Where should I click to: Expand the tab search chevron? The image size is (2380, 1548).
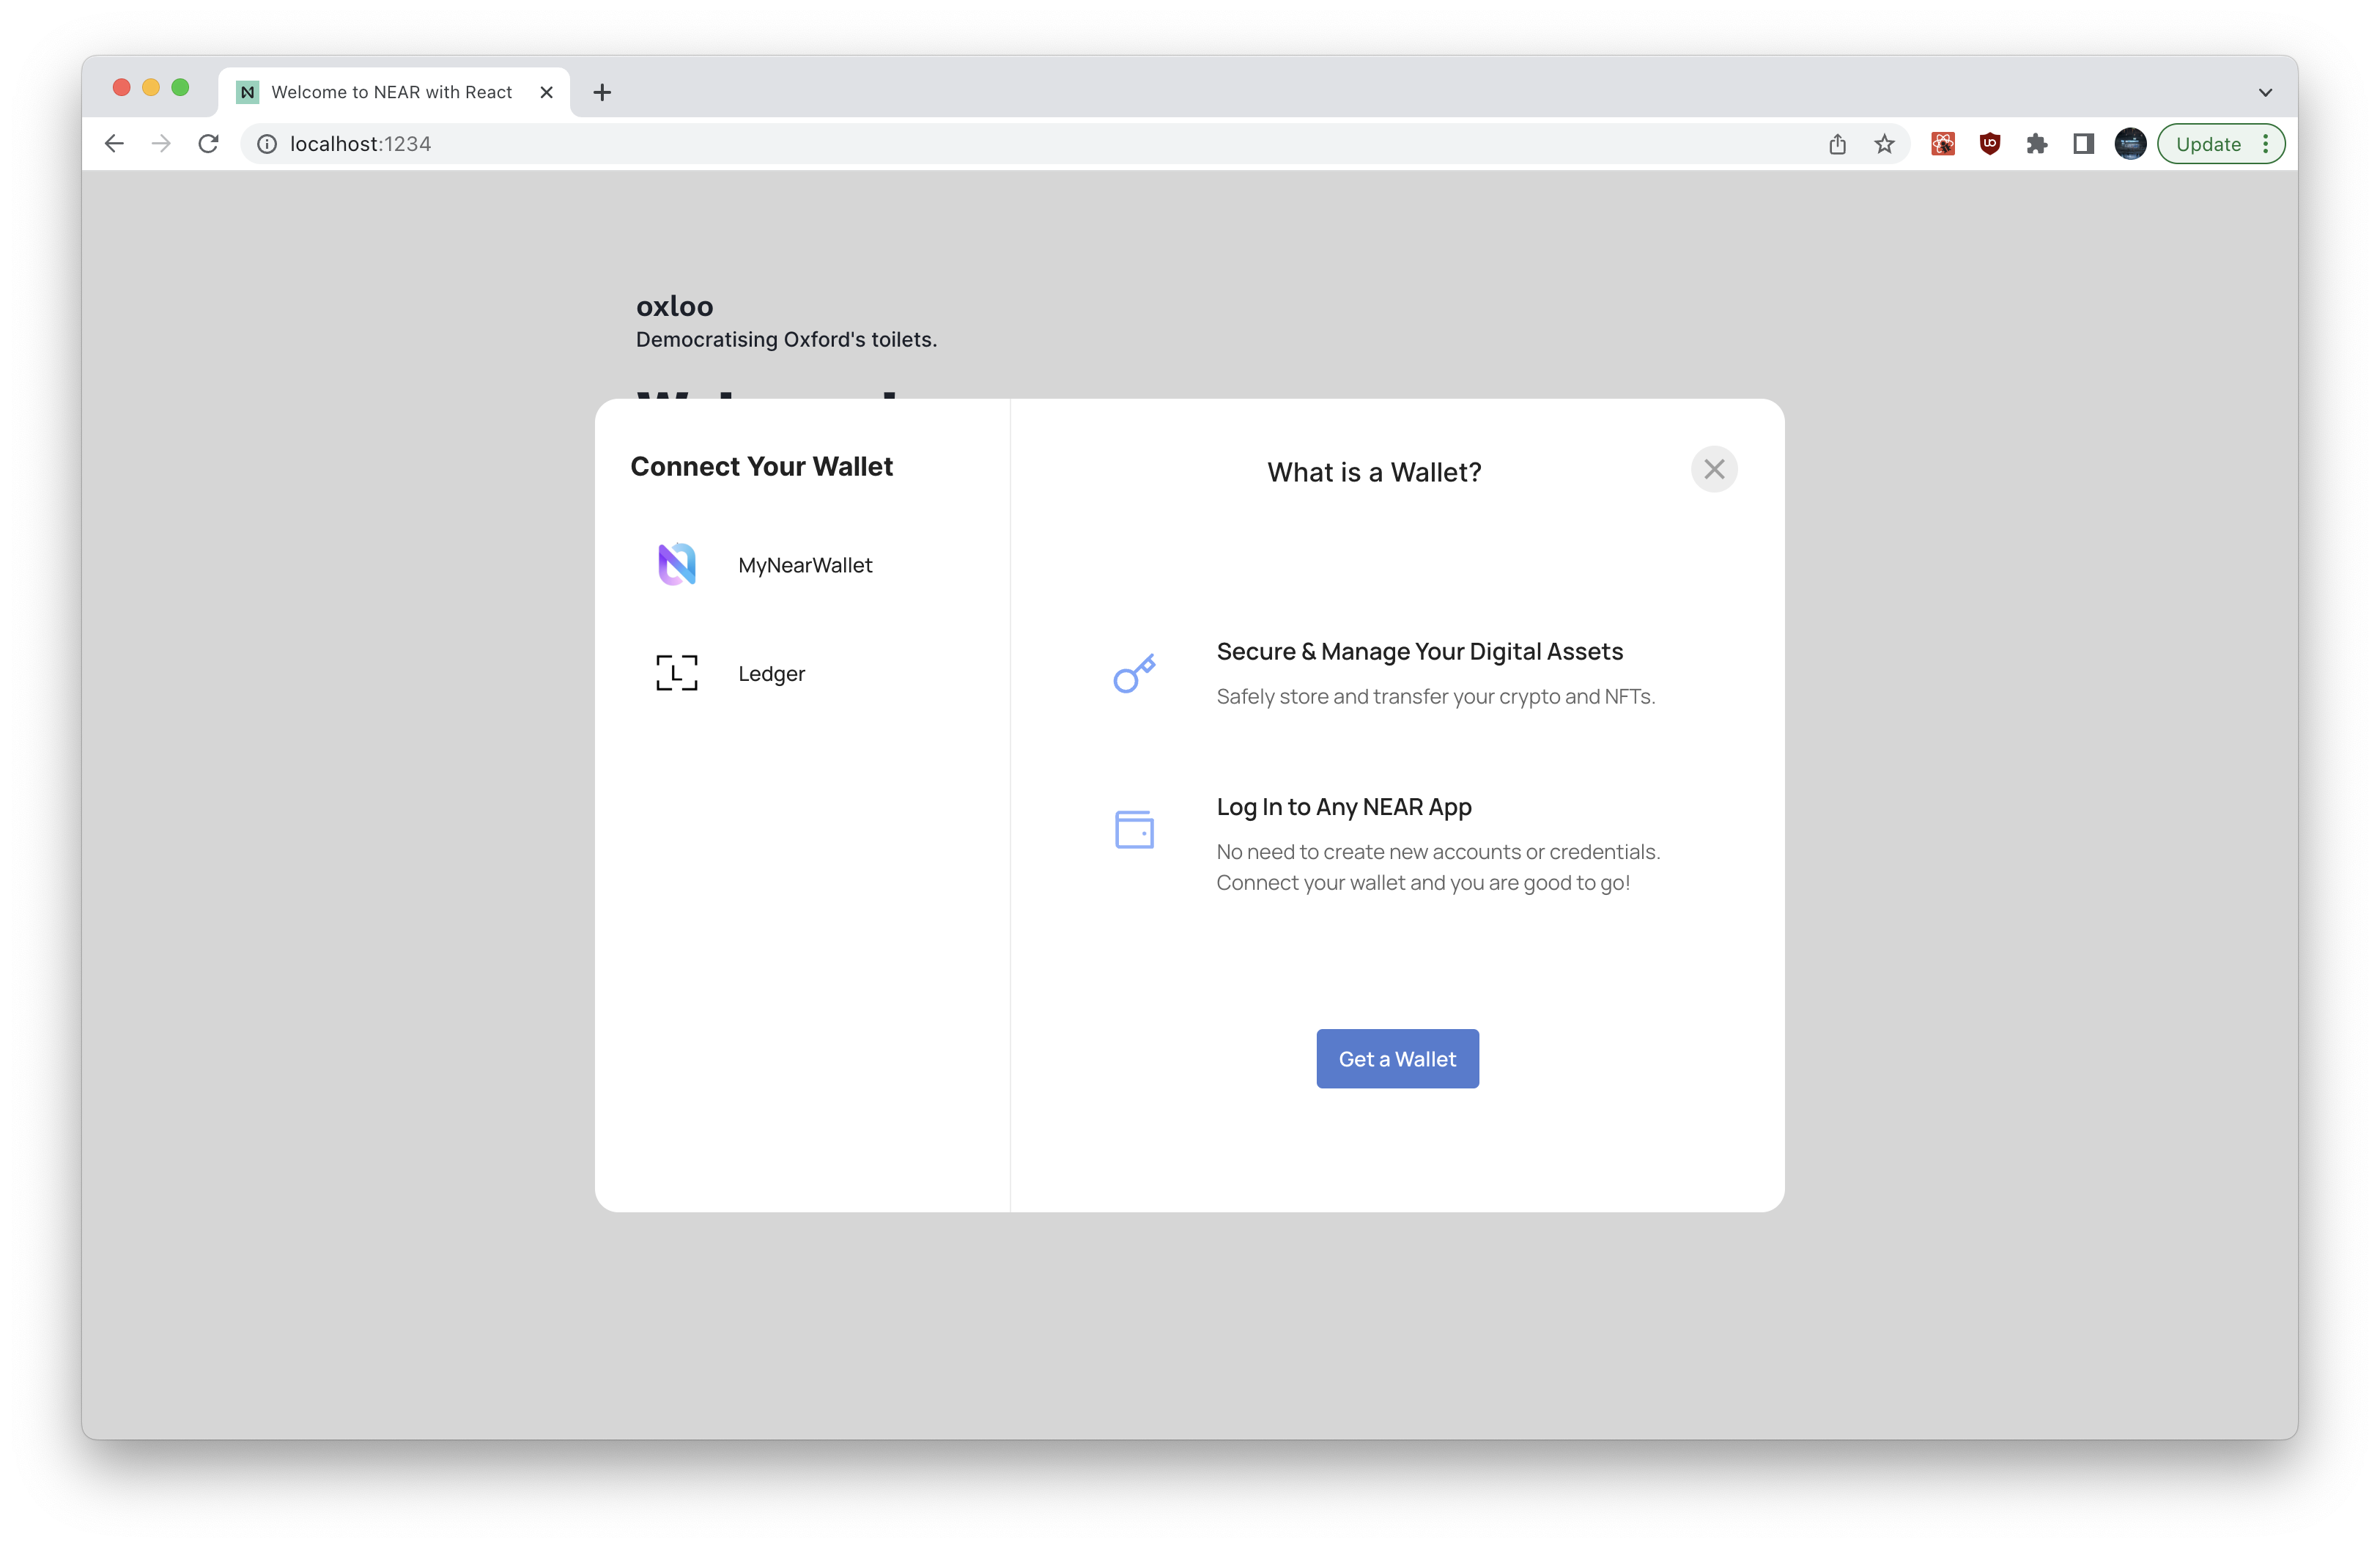(2265, 92)
